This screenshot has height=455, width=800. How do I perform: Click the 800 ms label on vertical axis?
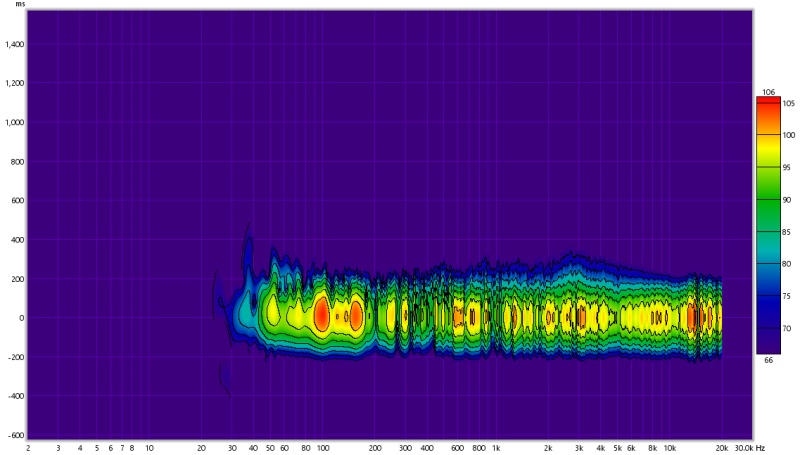pyautogui.click(x=18, y=162)
